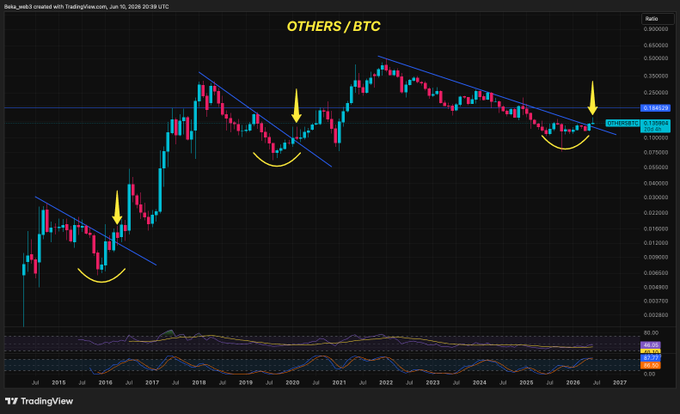Select the blue 87.77 stochastic value tag
The image size is (680, 414).
(x=651, y=358)
